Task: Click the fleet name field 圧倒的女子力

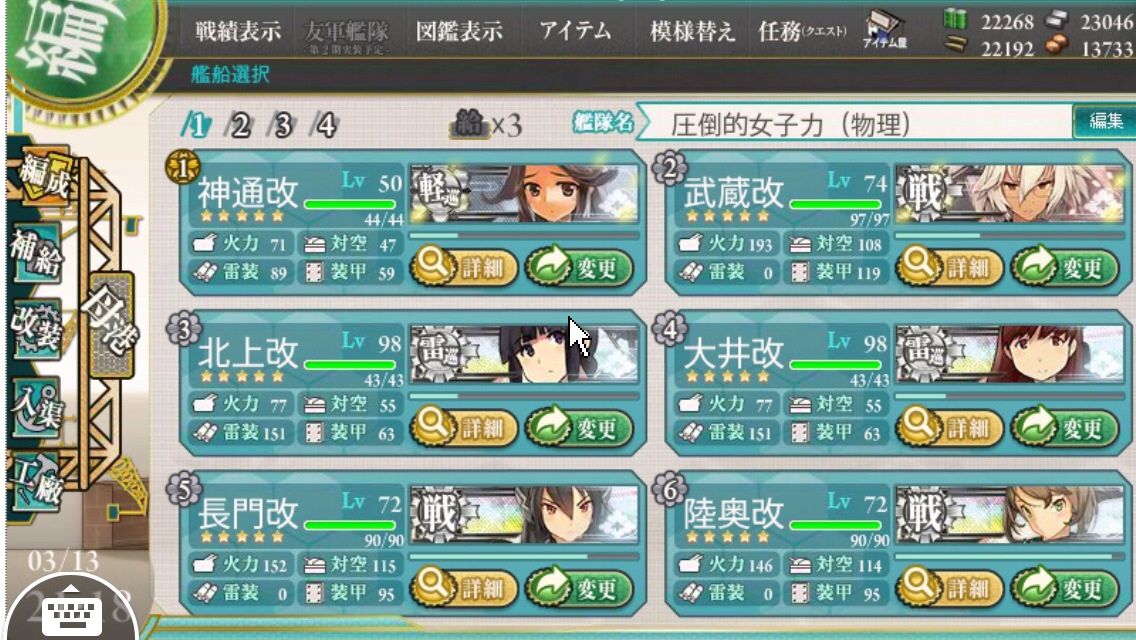Action: (855, 124)
